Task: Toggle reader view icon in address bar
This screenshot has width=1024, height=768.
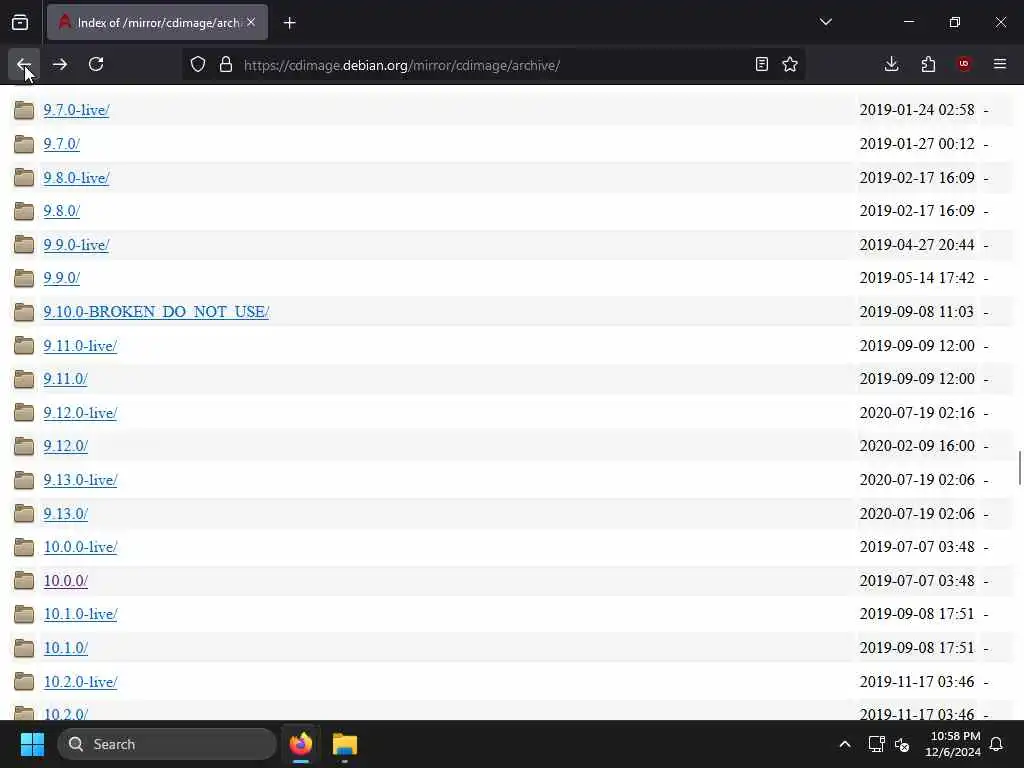Action: pos(761,64)
